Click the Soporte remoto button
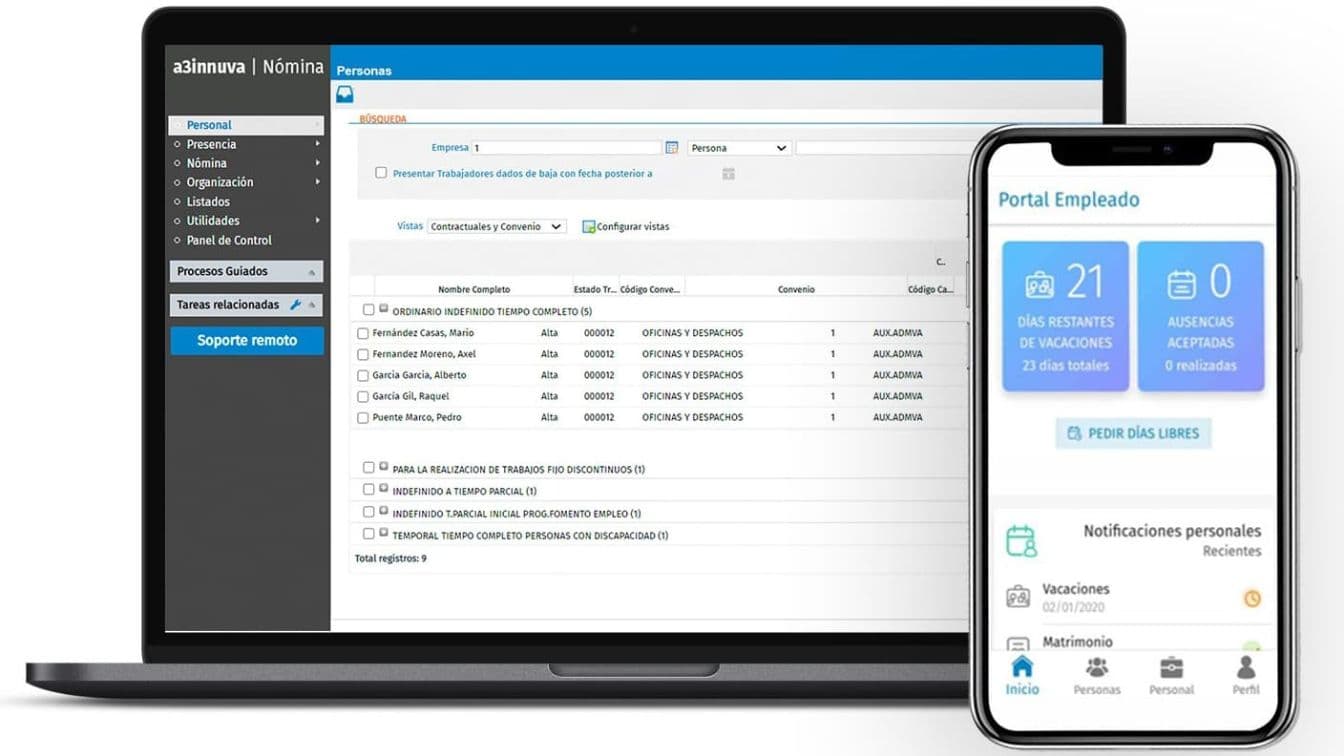The width and height of the screenshot is (1344, 756). click(x=246, y=340)
